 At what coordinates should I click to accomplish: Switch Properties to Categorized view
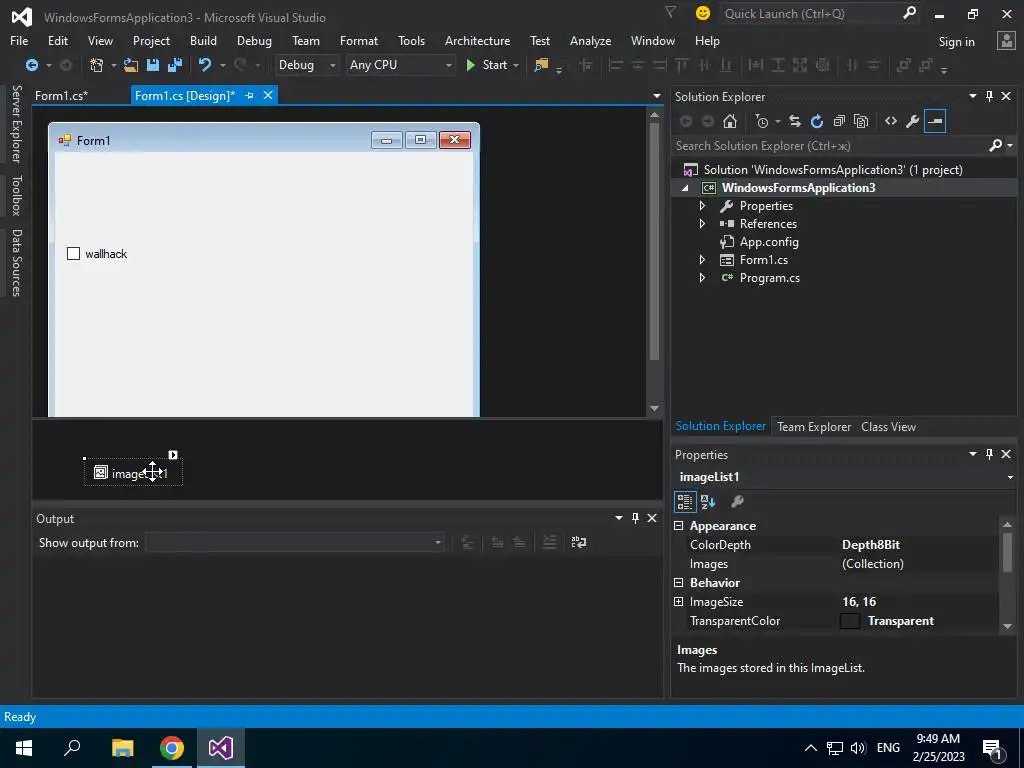click(684, 502)
